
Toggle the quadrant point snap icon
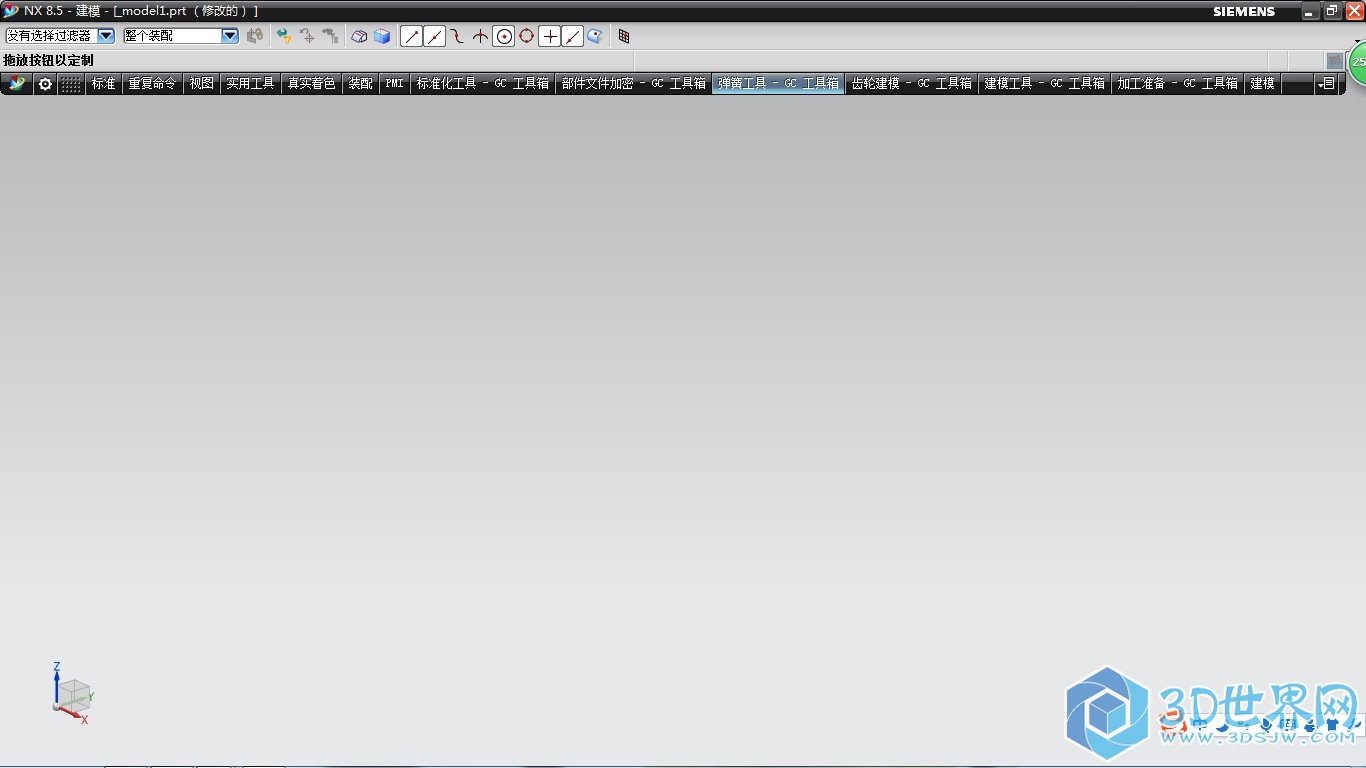(x=527, y=37)
